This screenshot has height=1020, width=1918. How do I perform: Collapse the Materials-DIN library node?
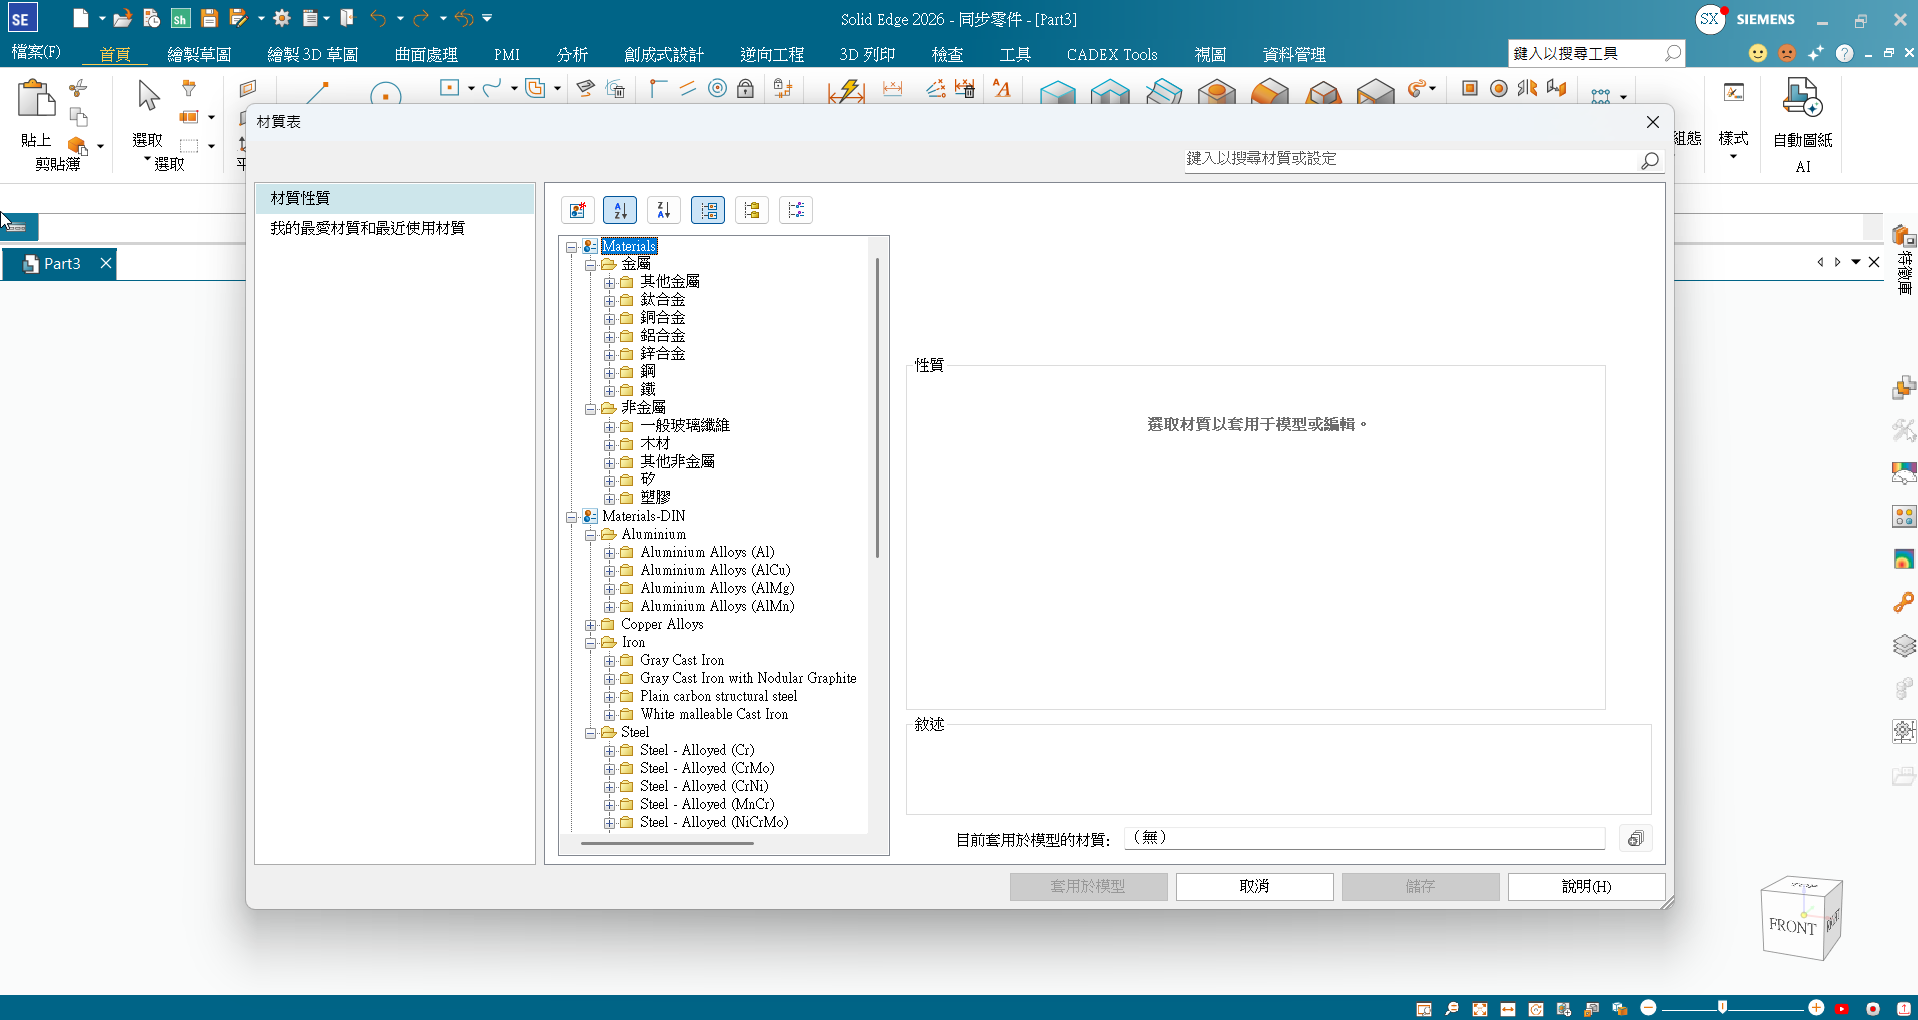point(572,517)
